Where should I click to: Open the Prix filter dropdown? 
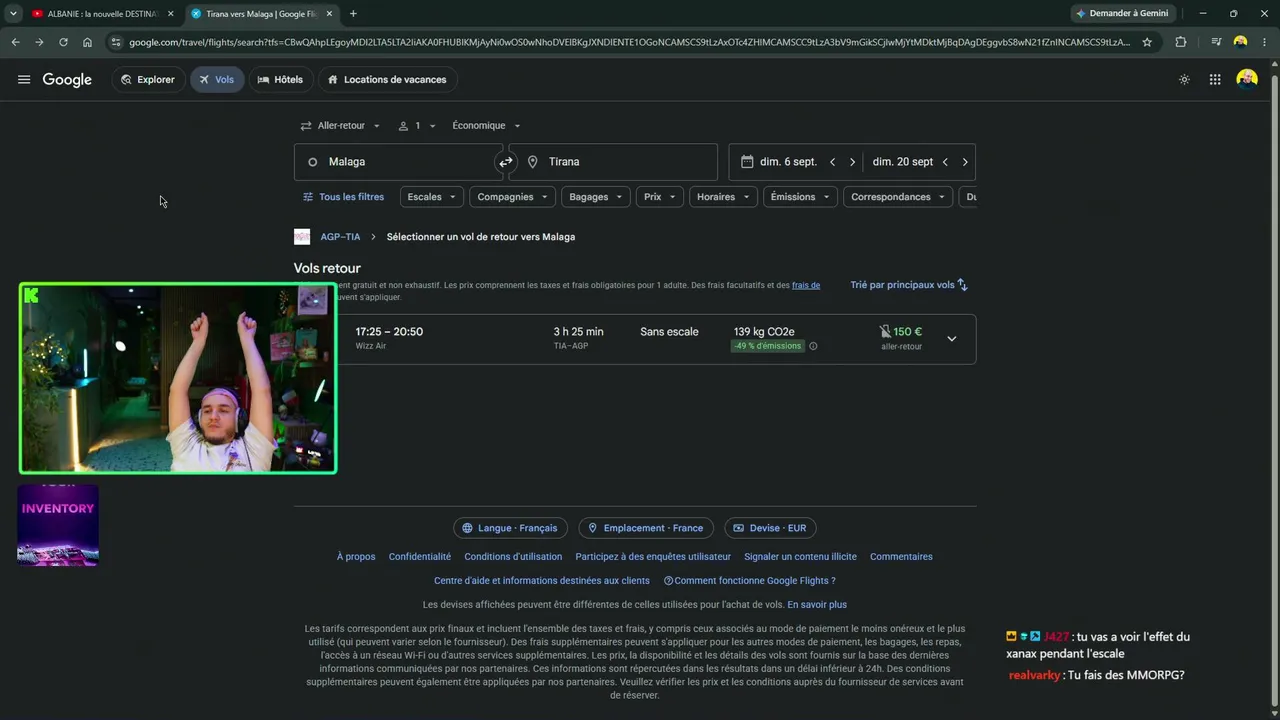[660, 197]
